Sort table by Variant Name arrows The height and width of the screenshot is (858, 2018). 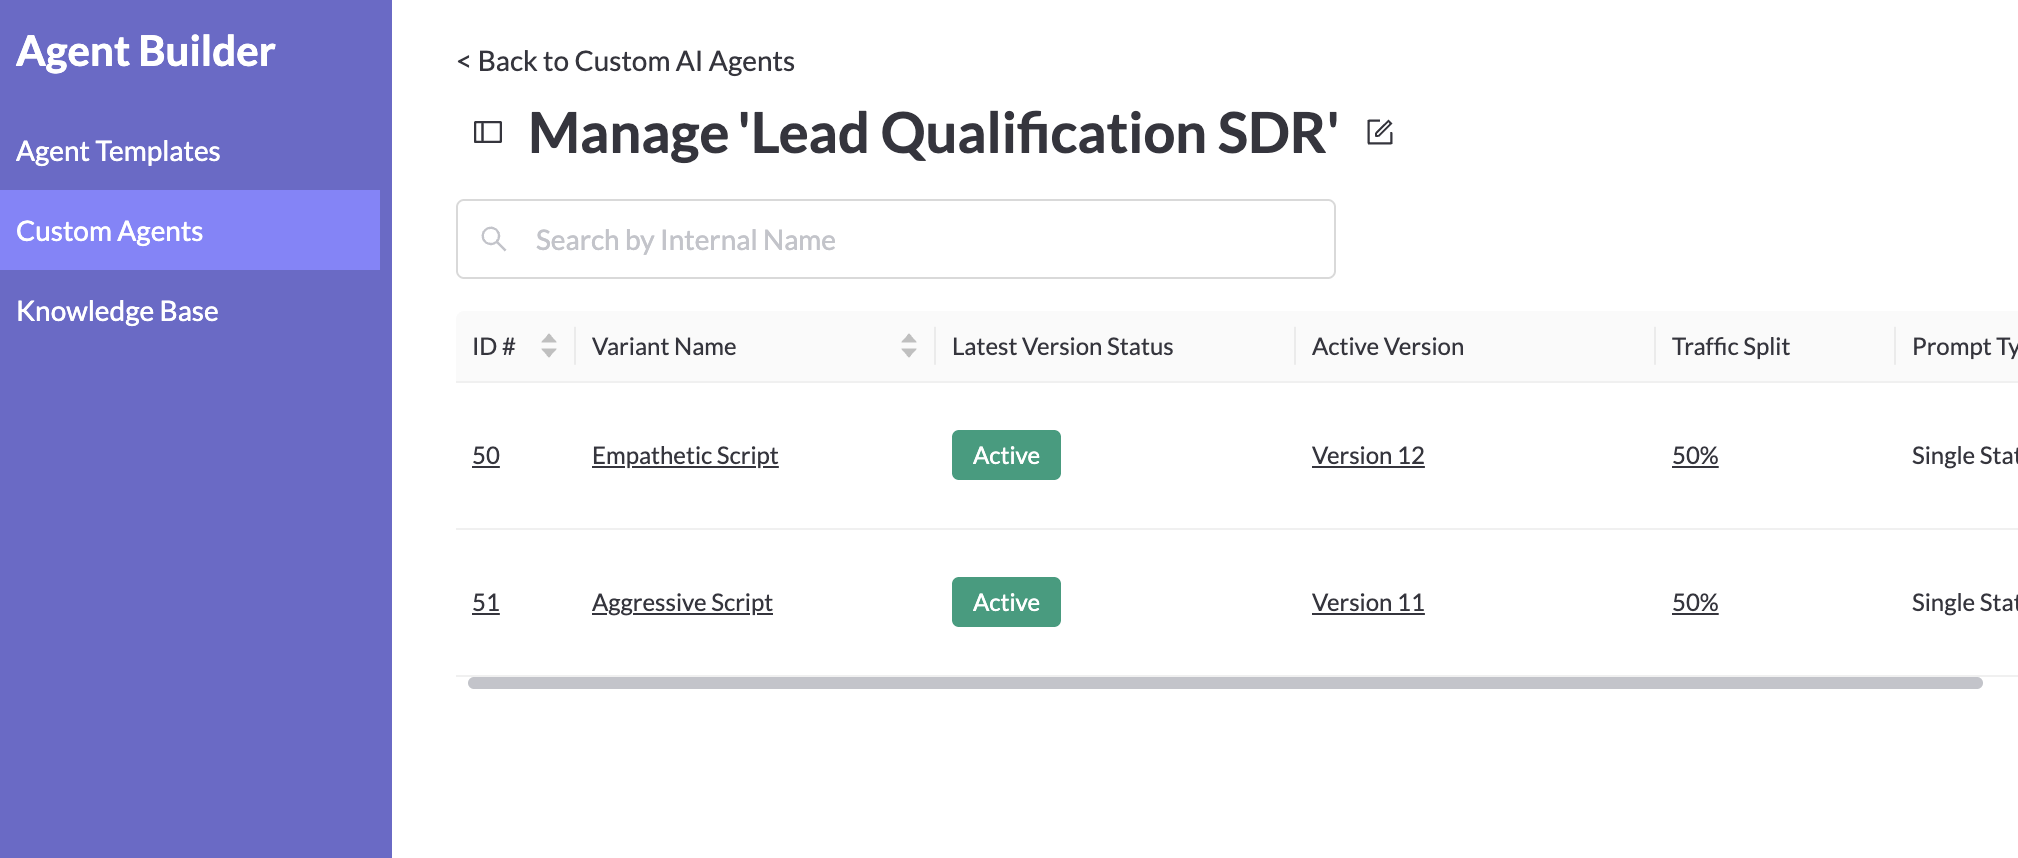(909, 346)
